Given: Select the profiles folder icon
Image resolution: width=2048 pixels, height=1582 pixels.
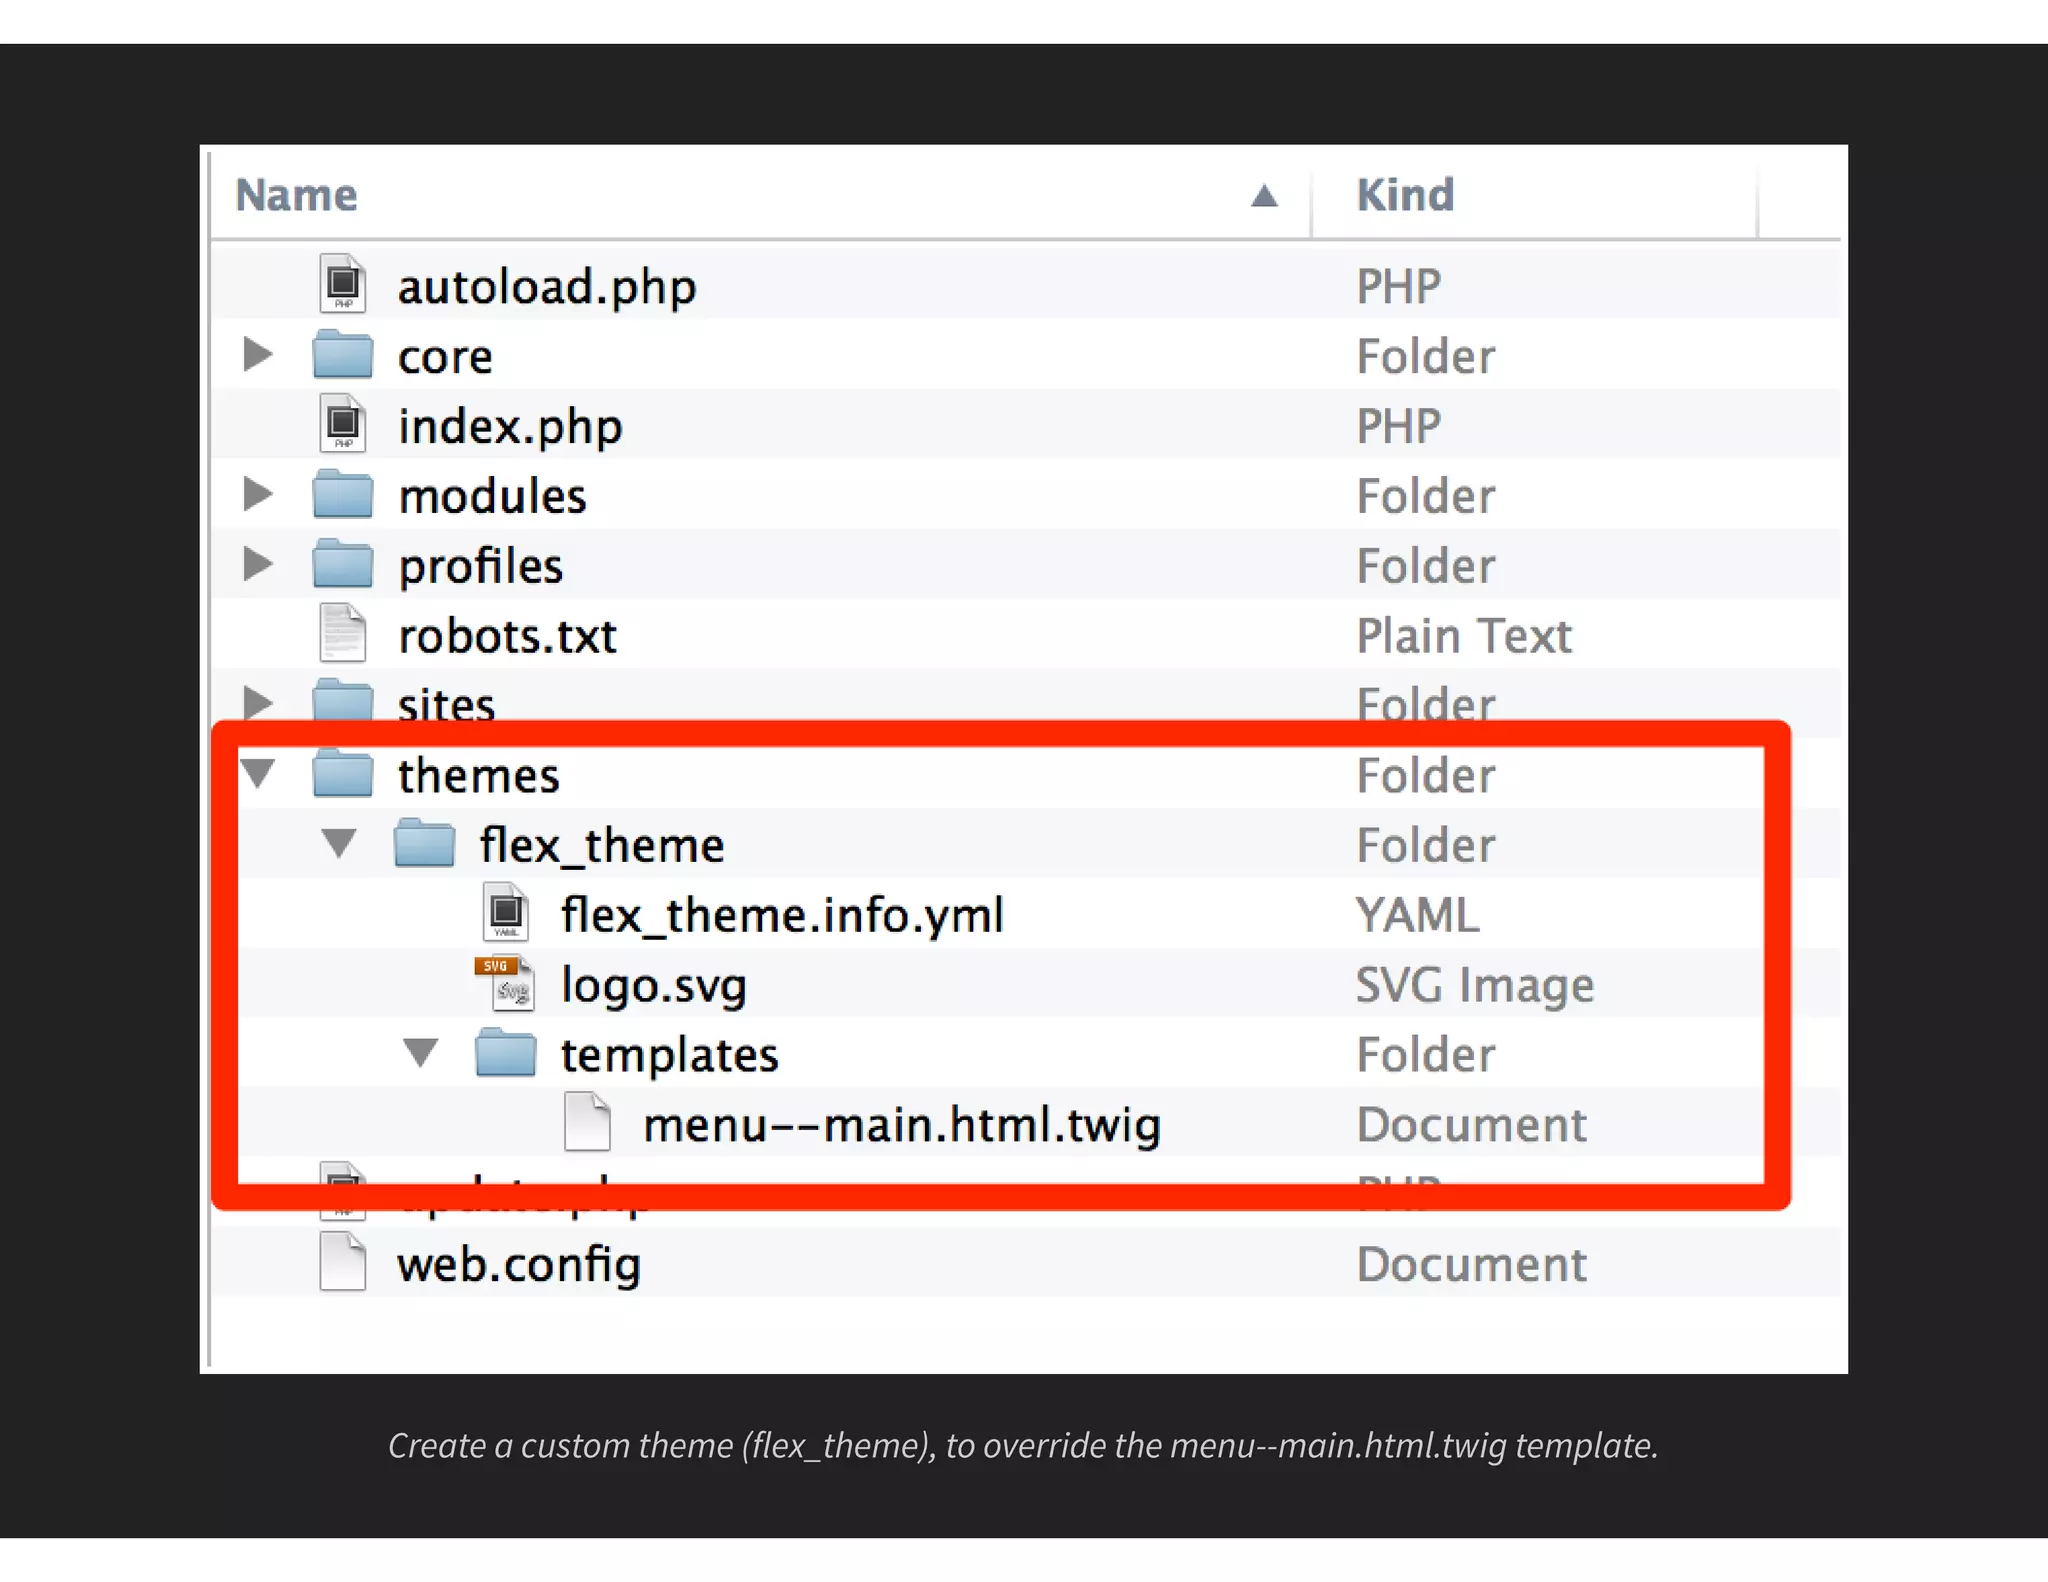Looking at the screenshot, I should 343,564.
